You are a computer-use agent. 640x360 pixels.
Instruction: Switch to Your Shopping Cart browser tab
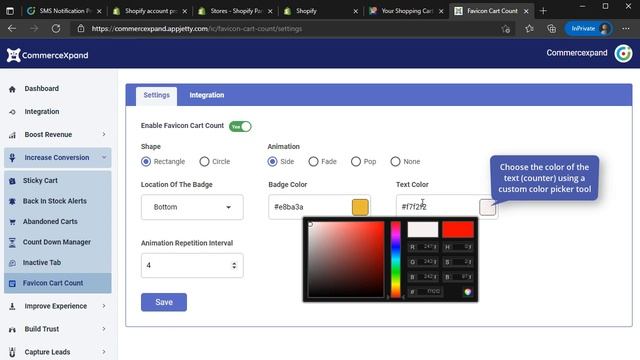405,11
